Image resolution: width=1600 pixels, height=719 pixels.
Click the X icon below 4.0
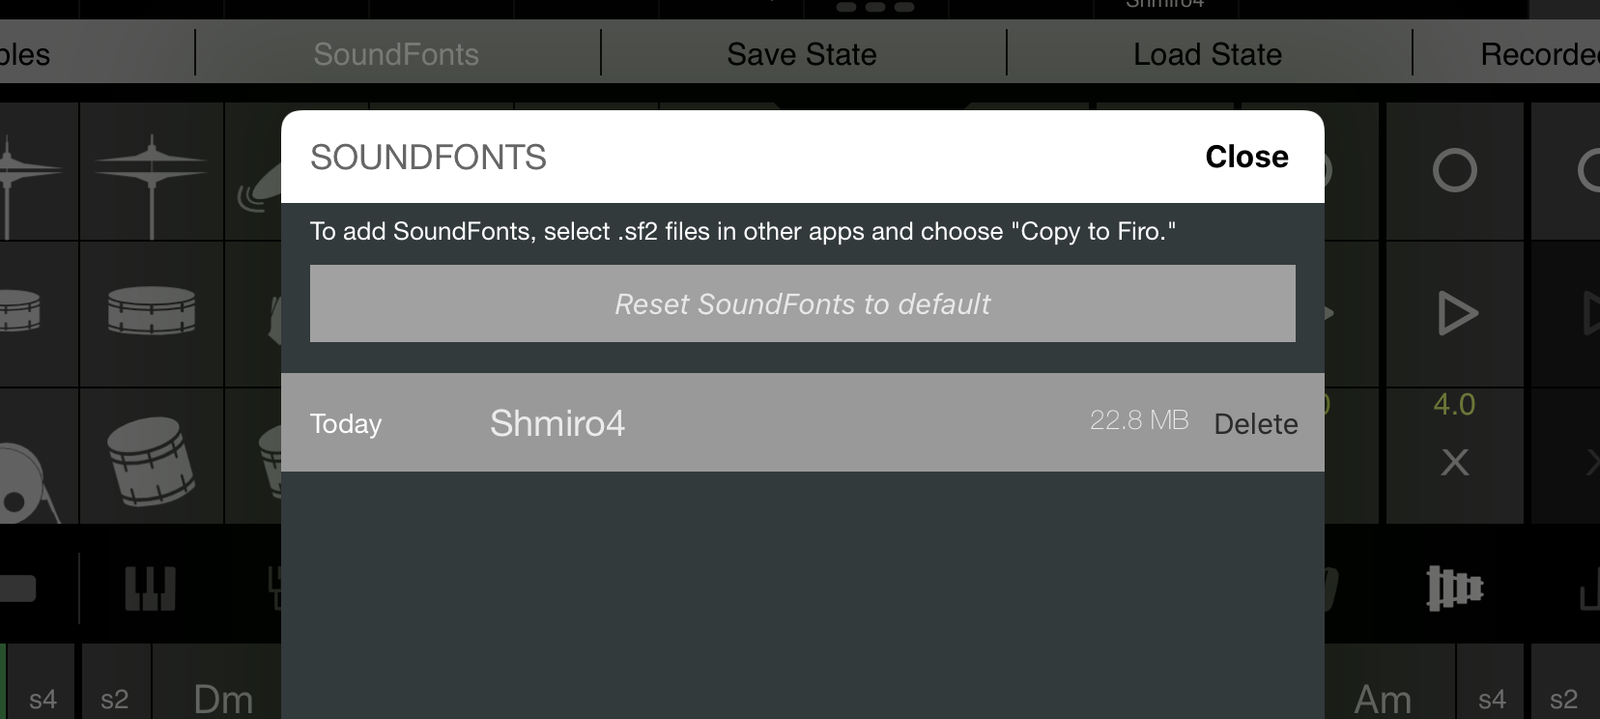pyautogui.click(x=1455, y=462)
